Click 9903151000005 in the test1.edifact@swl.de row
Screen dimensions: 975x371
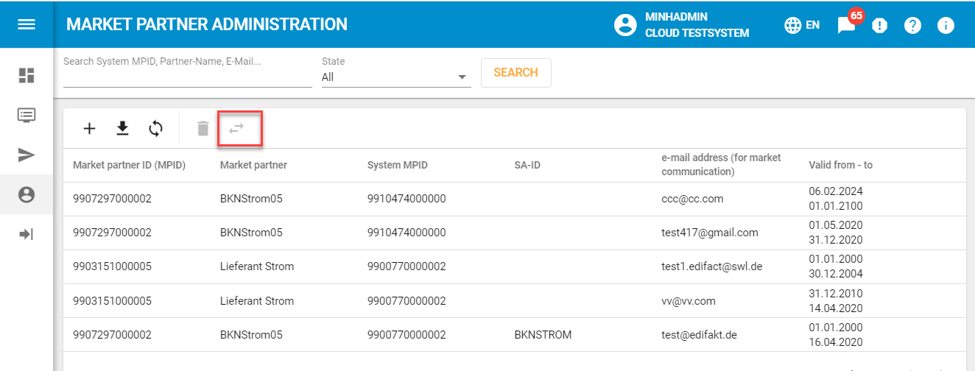tap(112, 267)
